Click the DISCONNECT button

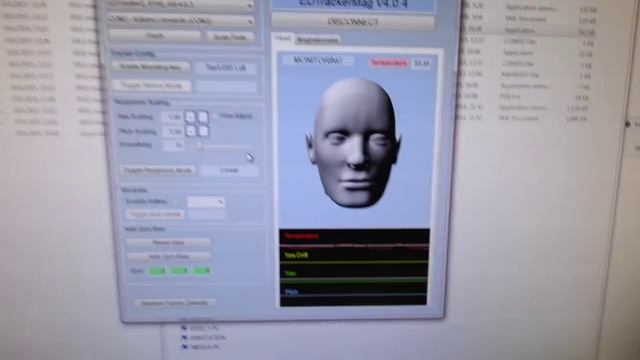(353, 22)
